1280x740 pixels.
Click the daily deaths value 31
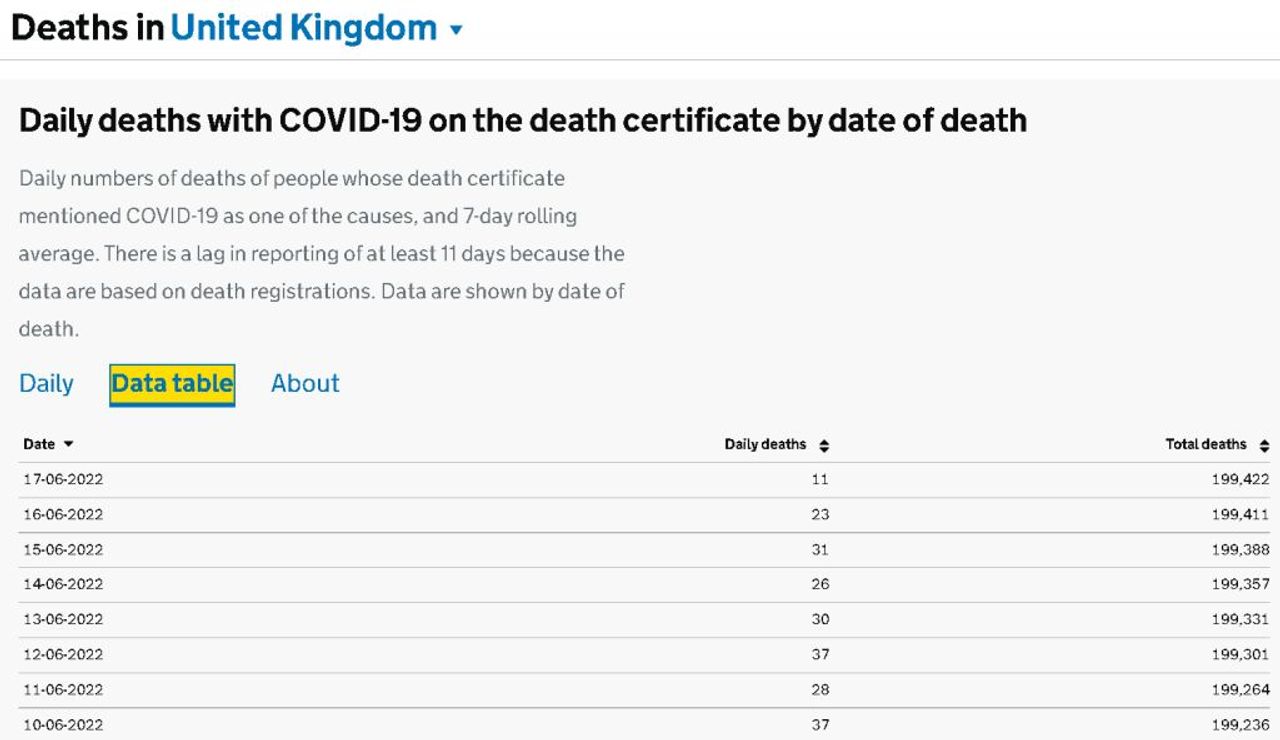click(820, 550)
